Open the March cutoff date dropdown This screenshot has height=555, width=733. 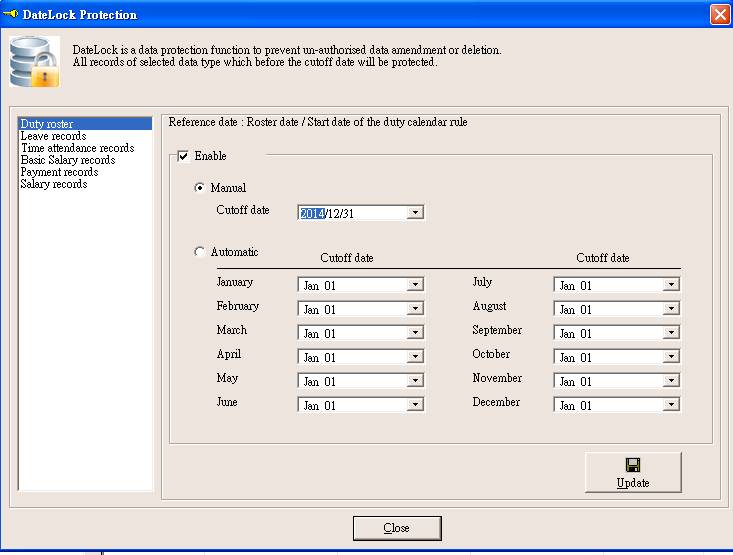click(x=415, y=332)
